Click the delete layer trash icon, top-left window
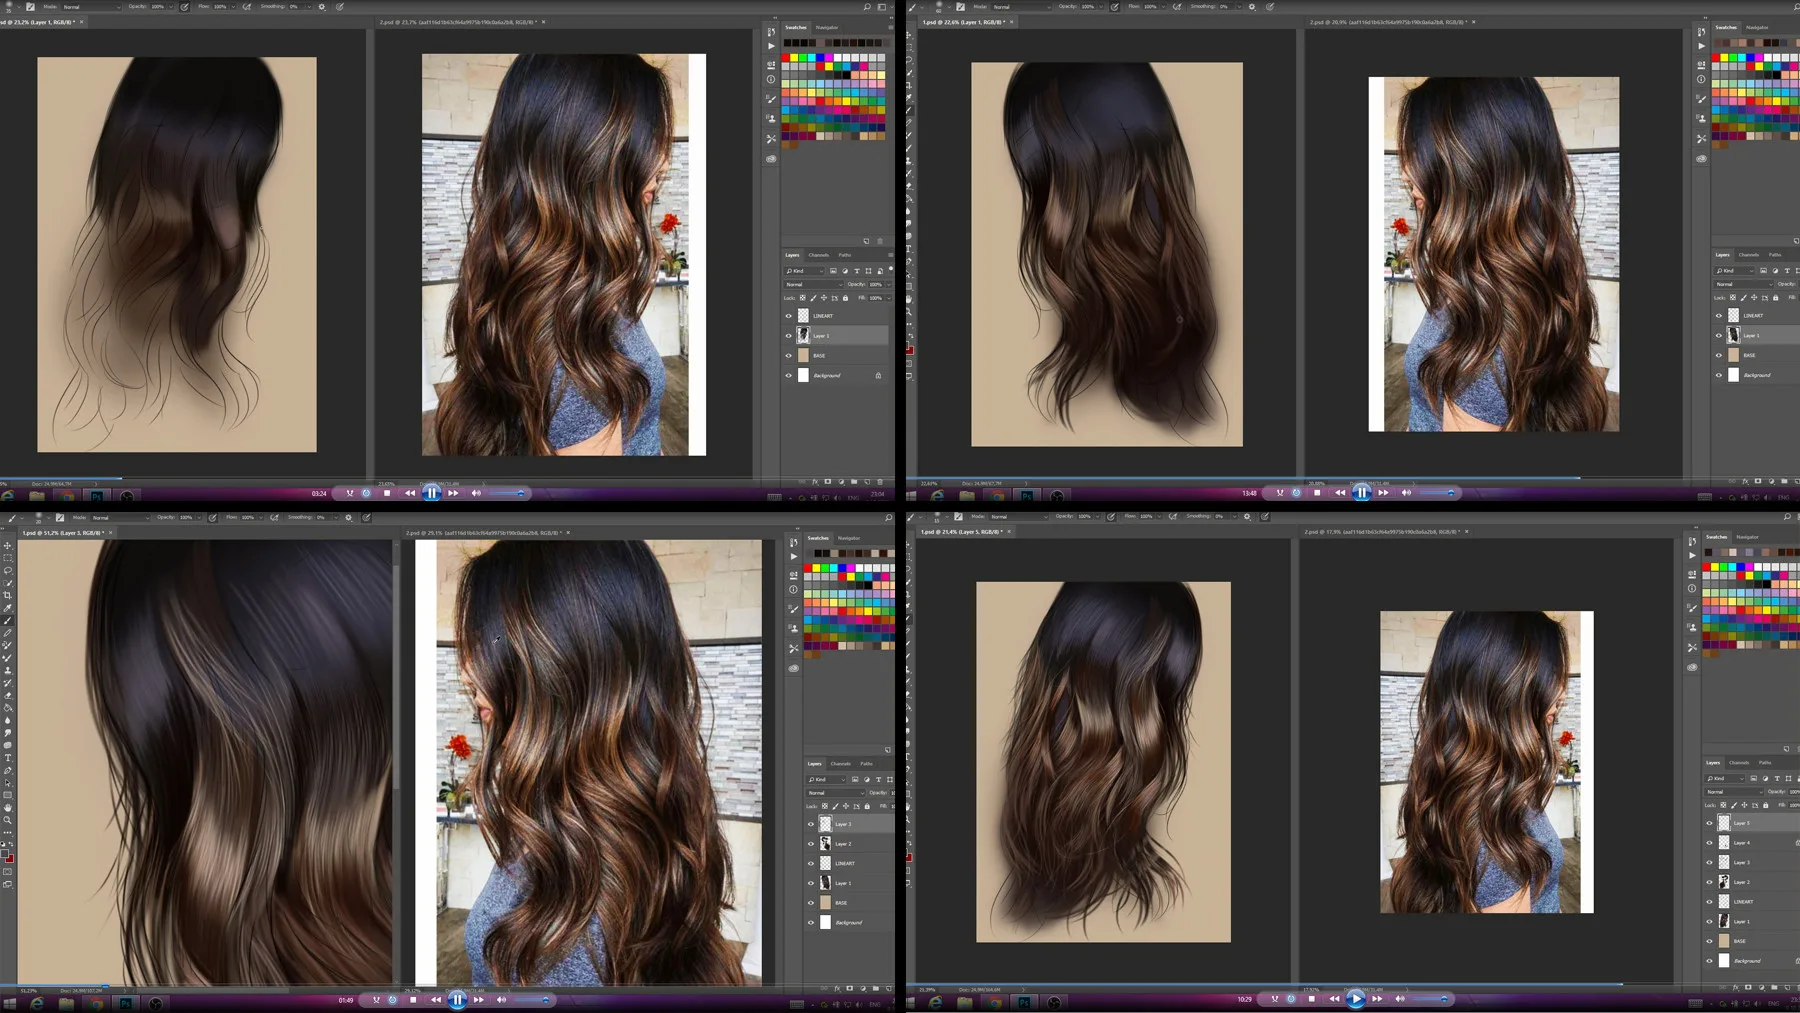Screen dimensions: 1800x1013 pos(880,482)
